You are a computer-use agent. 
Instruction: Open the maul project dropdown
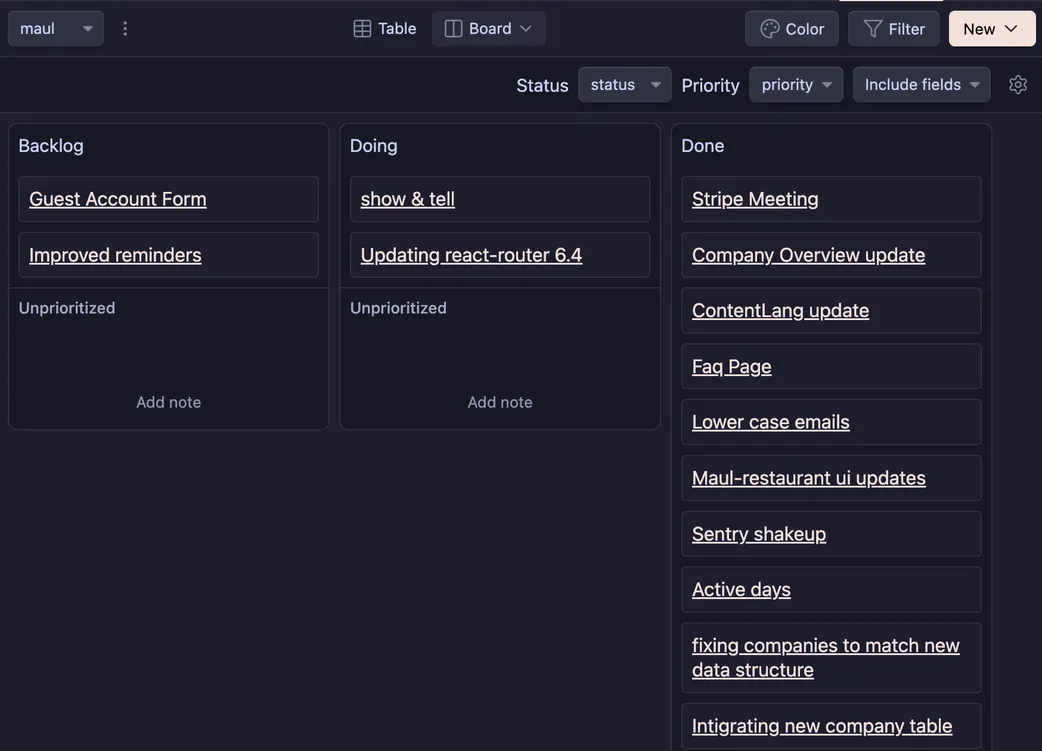click(56, 28)
